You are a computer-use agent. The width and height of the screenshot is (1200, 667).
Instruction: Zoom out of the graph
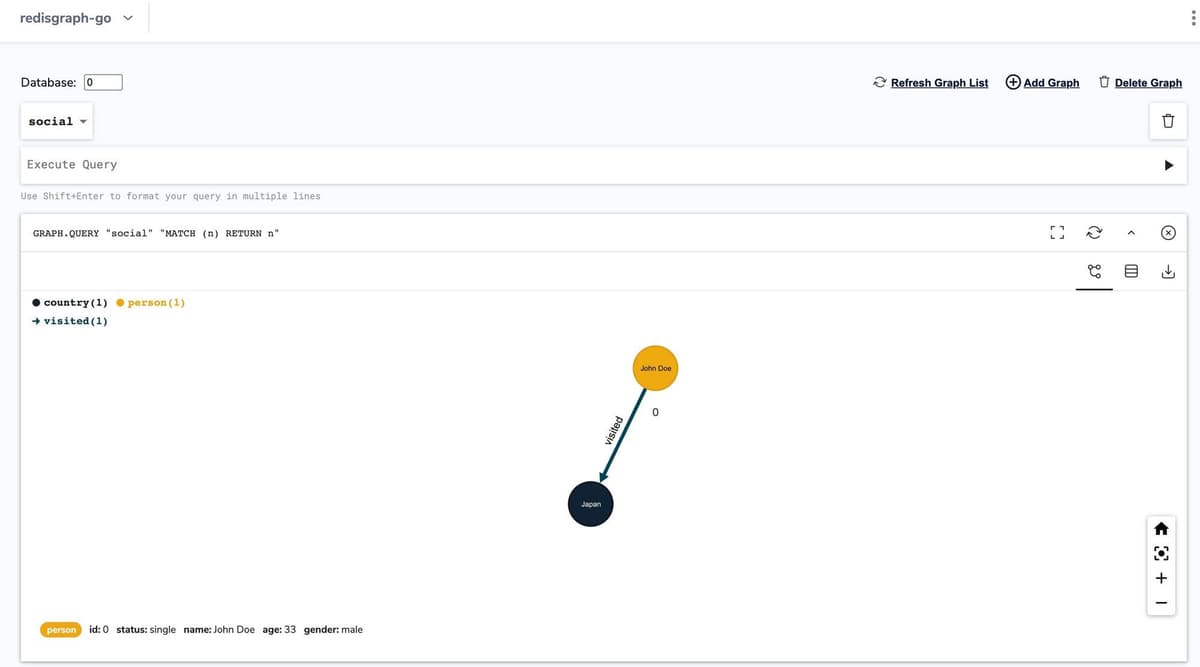1161,603
